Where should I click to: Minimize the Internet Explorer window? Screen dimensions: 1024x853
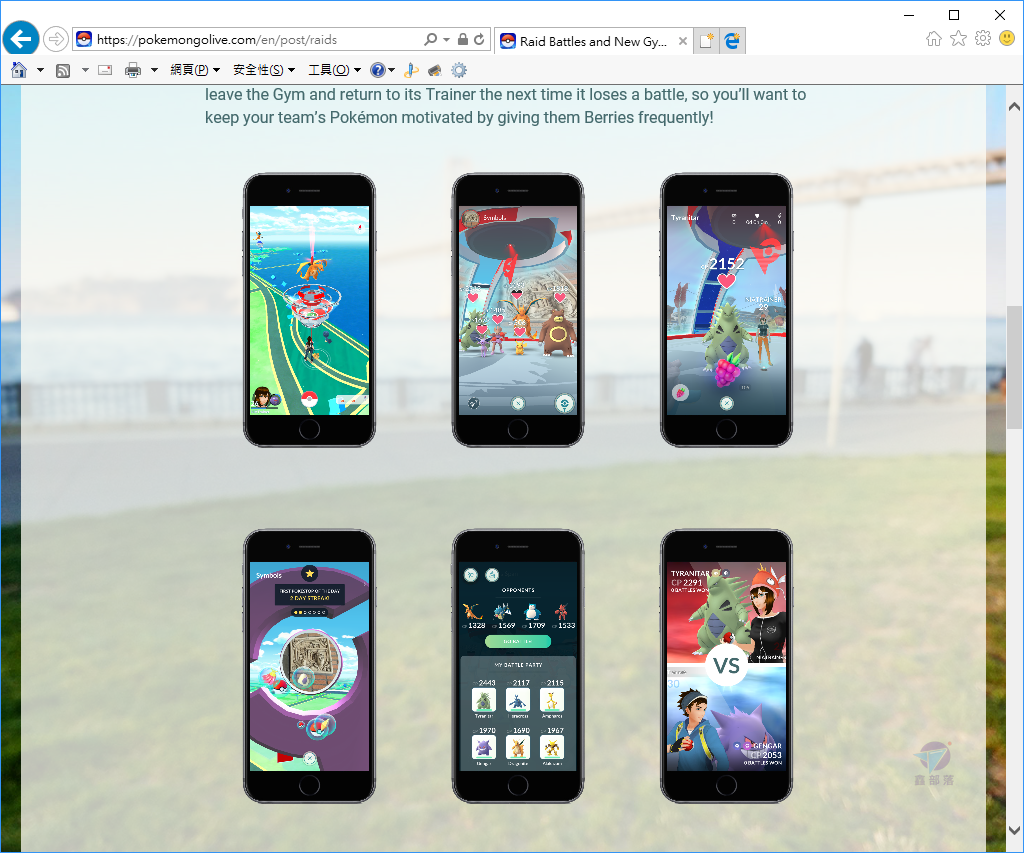pos(908,15)
